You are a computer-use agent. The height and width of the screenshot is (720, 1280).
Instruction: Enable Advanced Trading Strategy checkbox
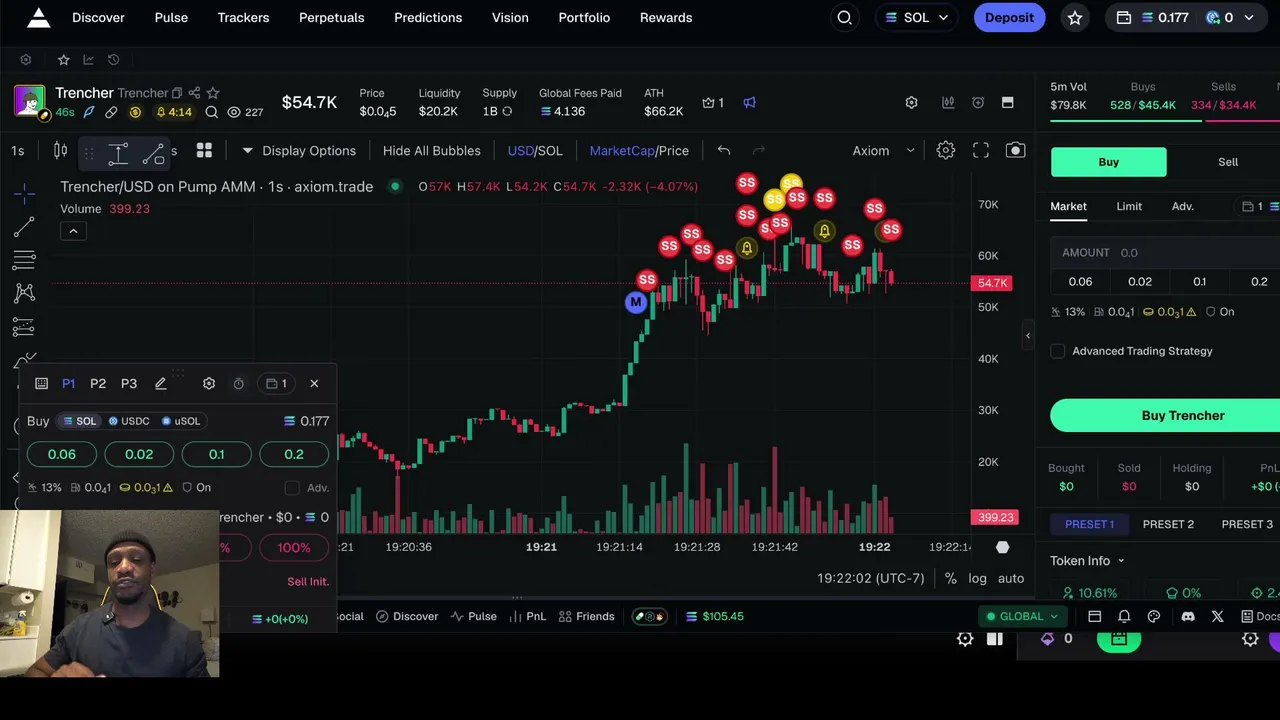pos(1058,351)
